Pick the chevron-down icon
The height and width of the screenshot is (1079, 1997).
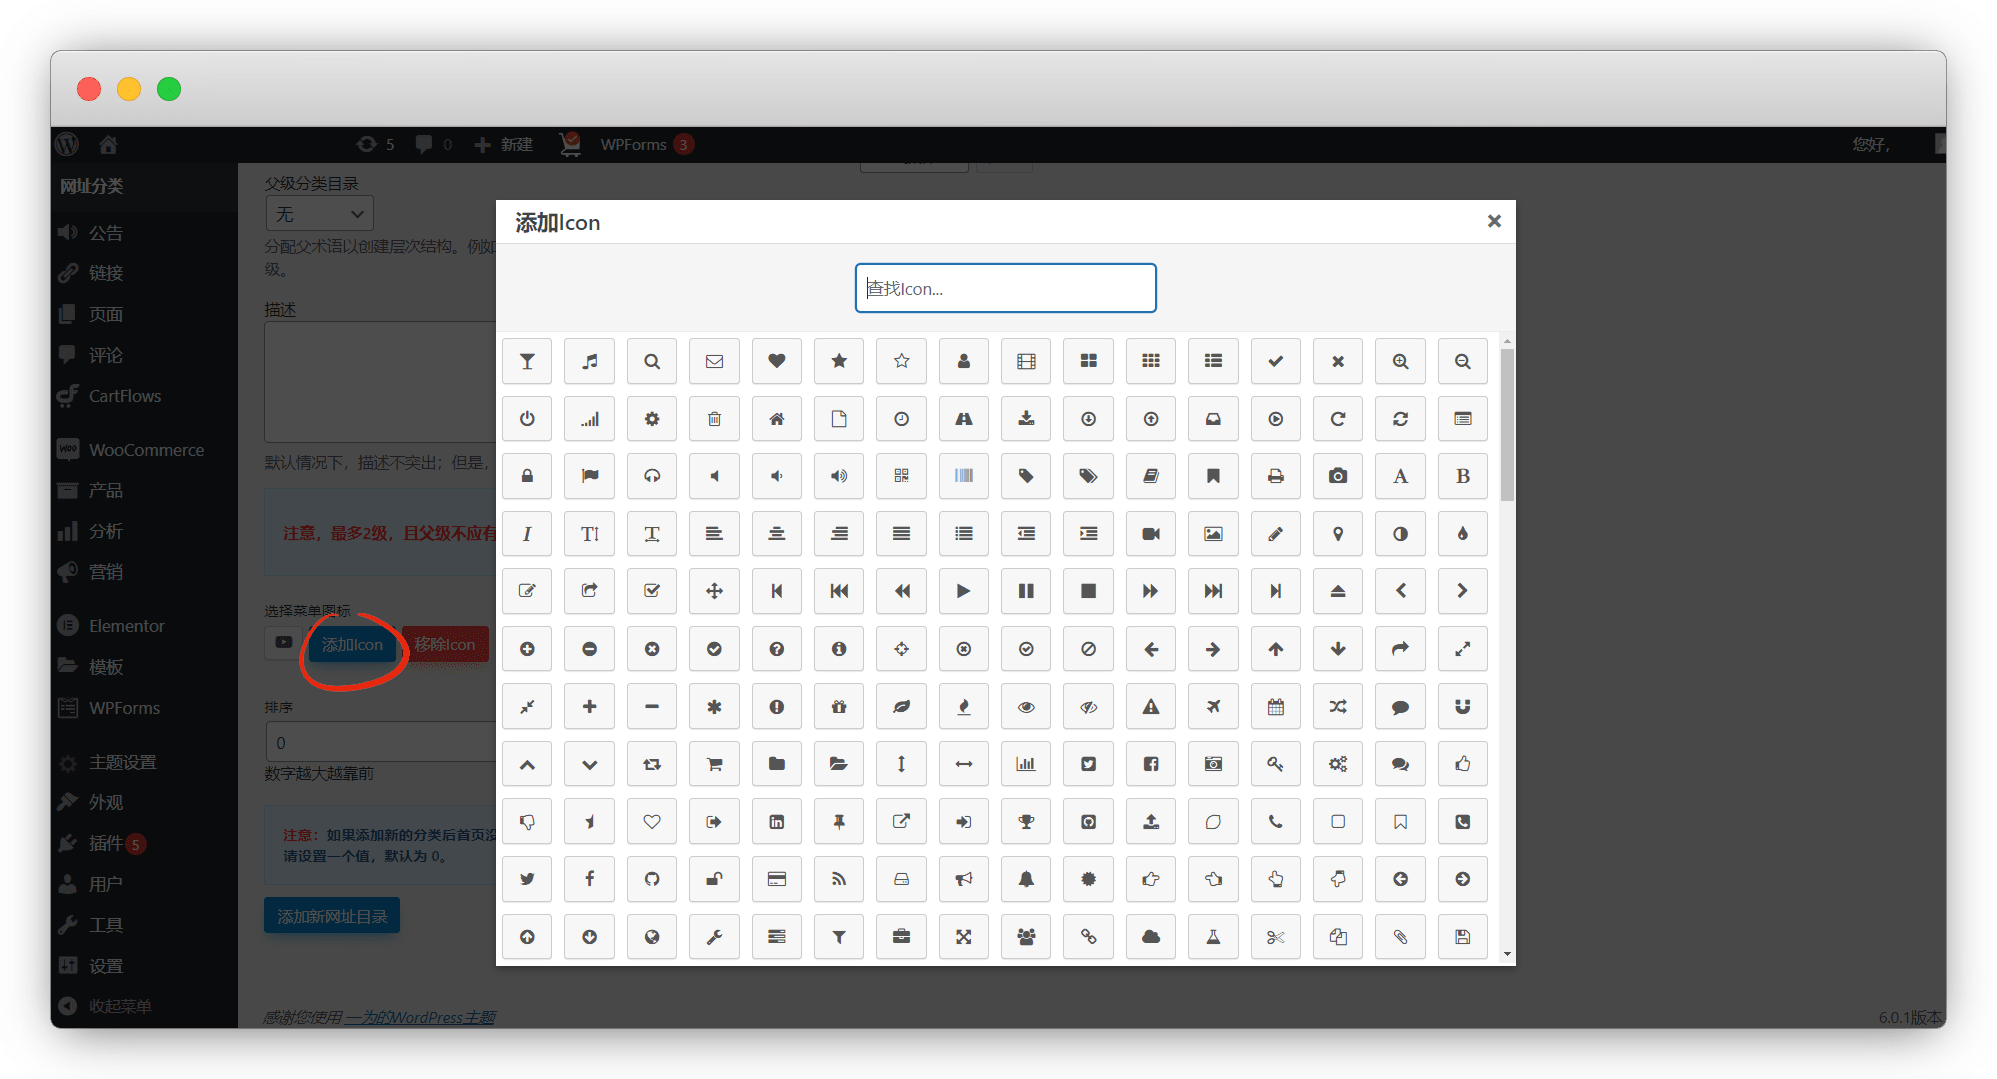(x=590, y=764)
